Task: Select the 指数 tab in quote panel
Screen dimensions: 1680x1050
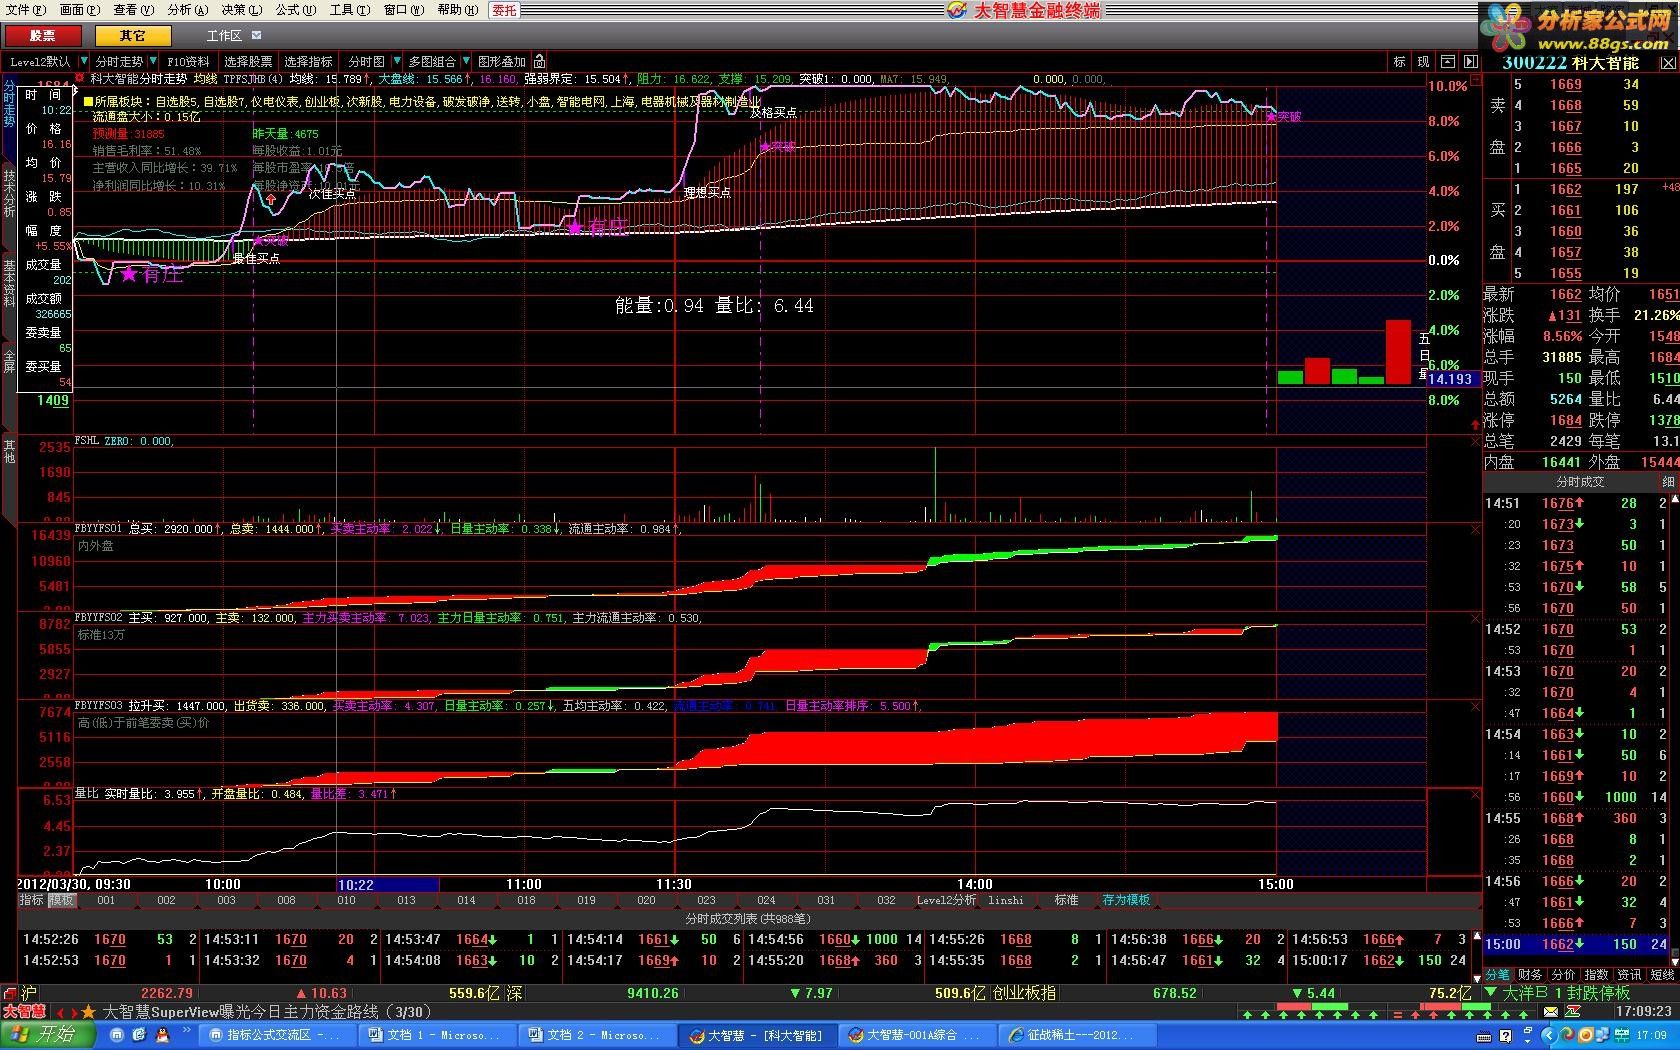Action: click(1597, 975)
